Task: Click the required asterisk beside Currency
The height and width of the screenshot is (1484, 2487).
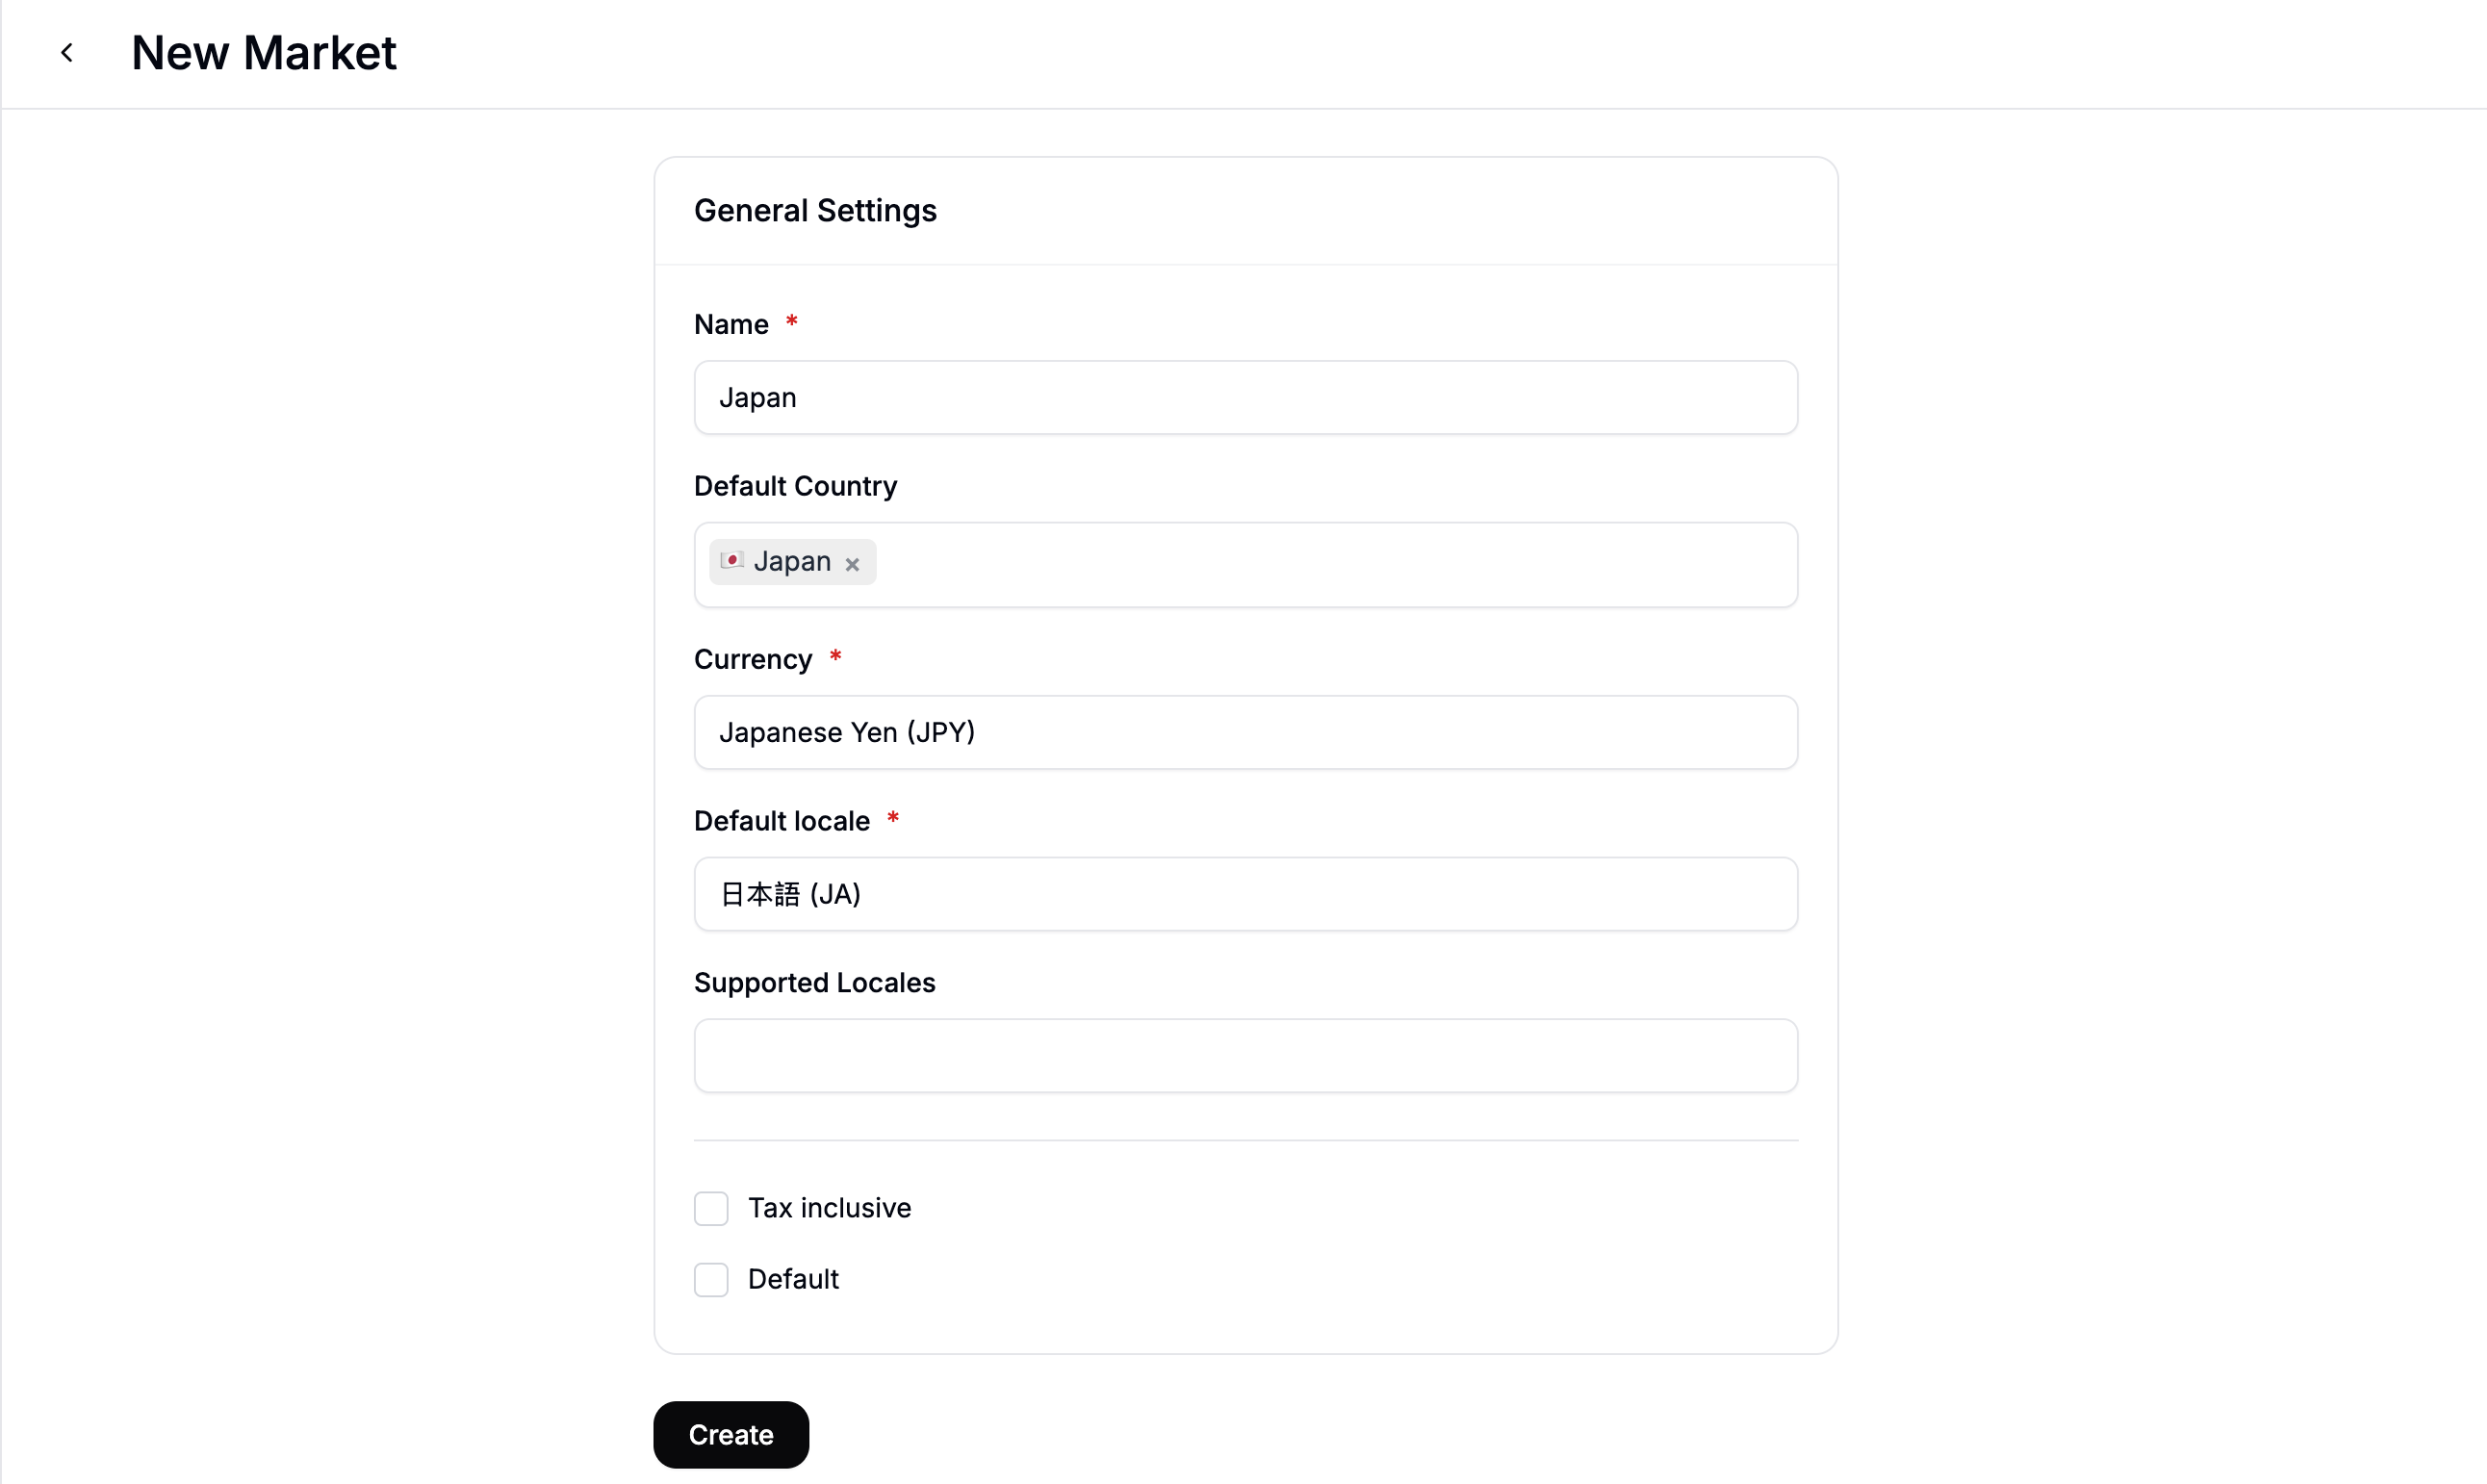Action: (x=836, y=655)
